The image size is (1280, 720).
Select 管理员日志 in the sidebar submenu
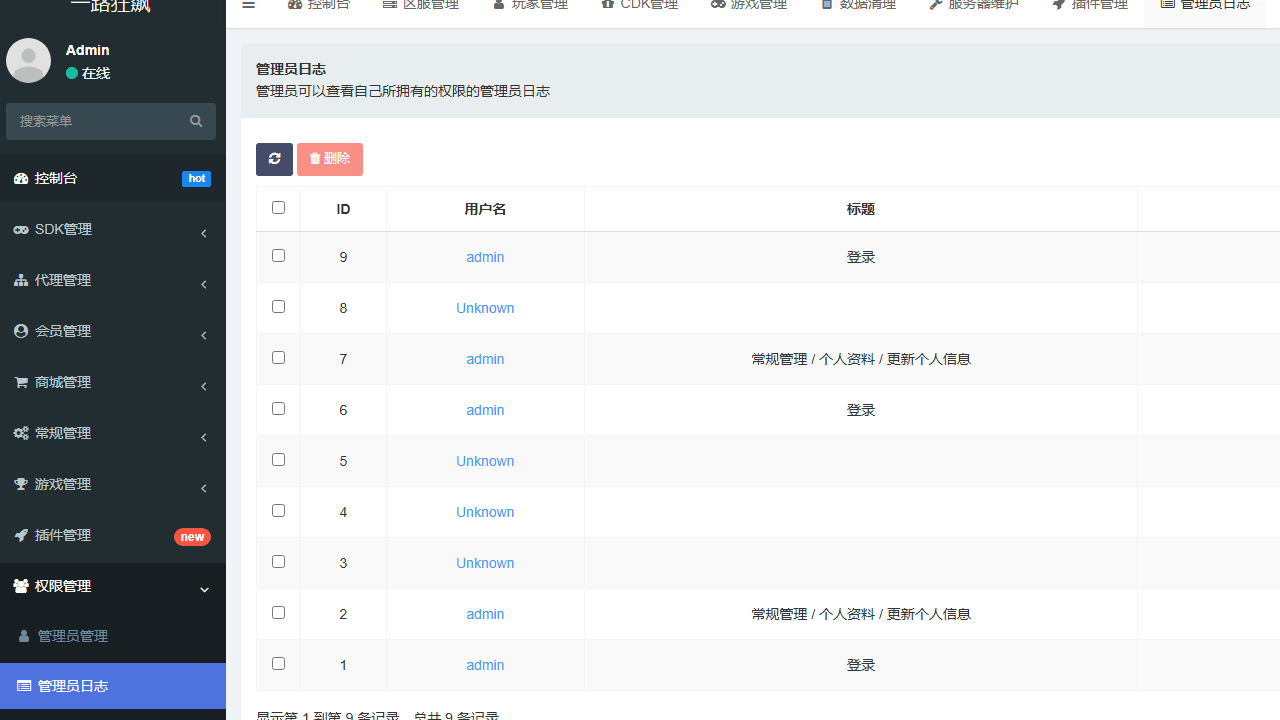[113, 686]
